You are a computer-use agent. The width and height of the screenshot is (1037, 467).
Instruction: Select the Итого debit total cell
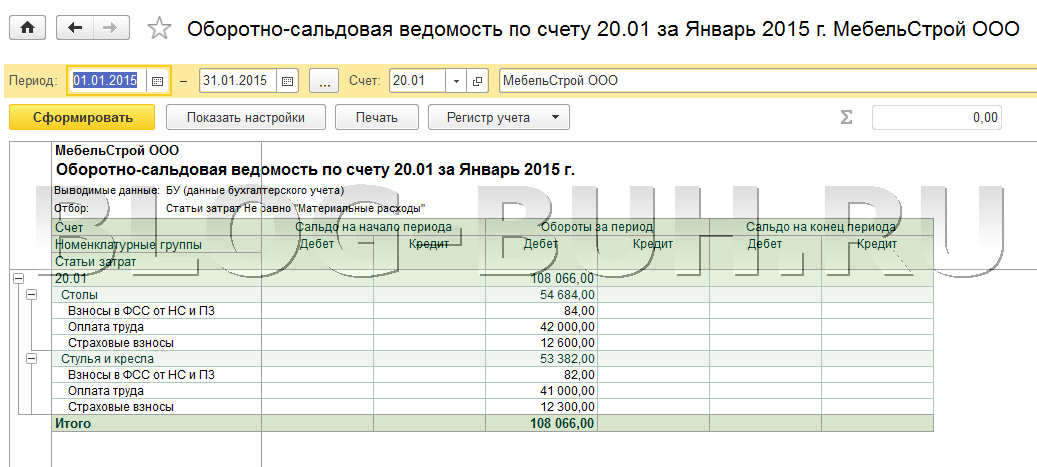click(541, 423)
